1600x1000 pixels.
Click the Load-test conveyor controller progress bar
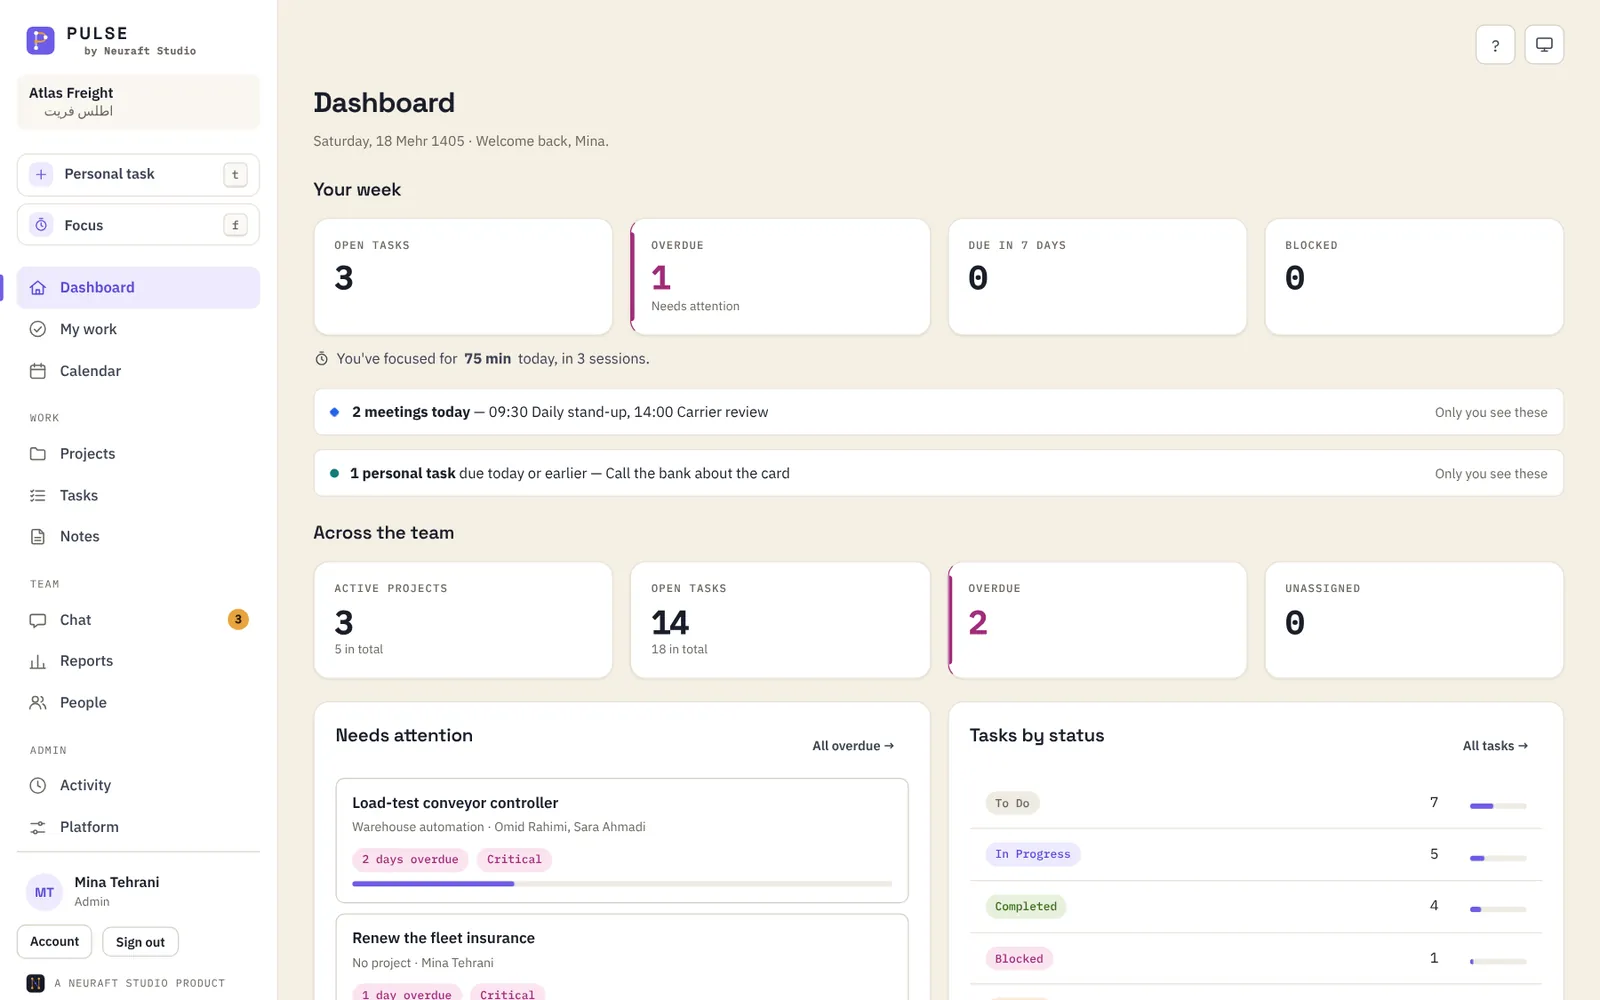pyautogui.click(x=622, y=884)
